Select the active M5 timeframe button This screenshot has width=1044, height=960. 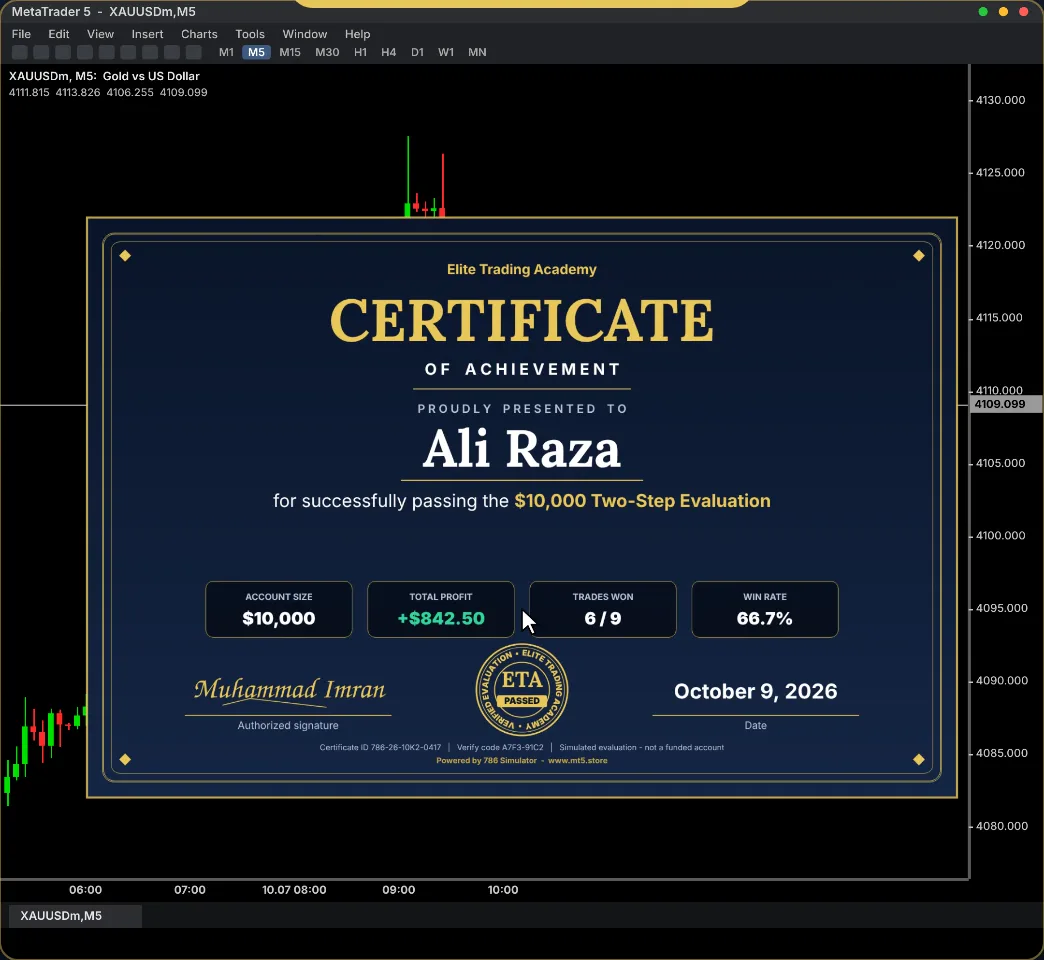pyautogui.click(x=256, y=52)
